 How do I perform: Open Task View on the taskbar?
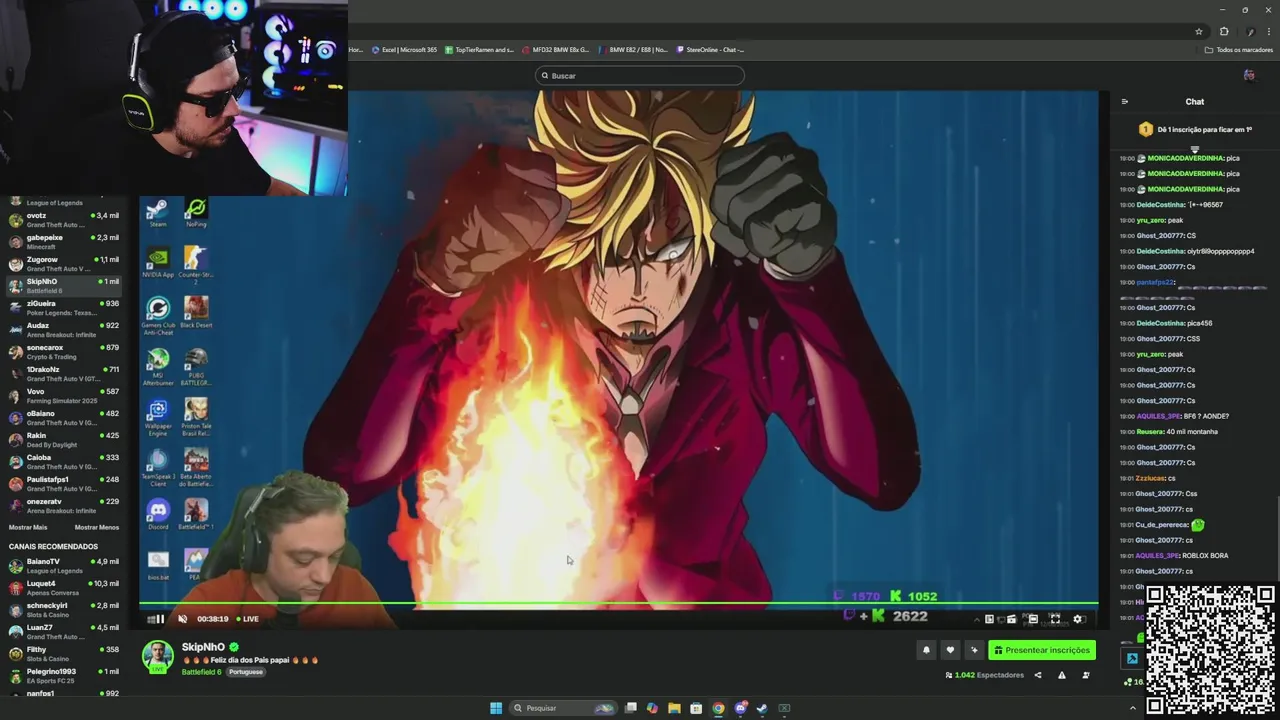click(x=631, y=708)
